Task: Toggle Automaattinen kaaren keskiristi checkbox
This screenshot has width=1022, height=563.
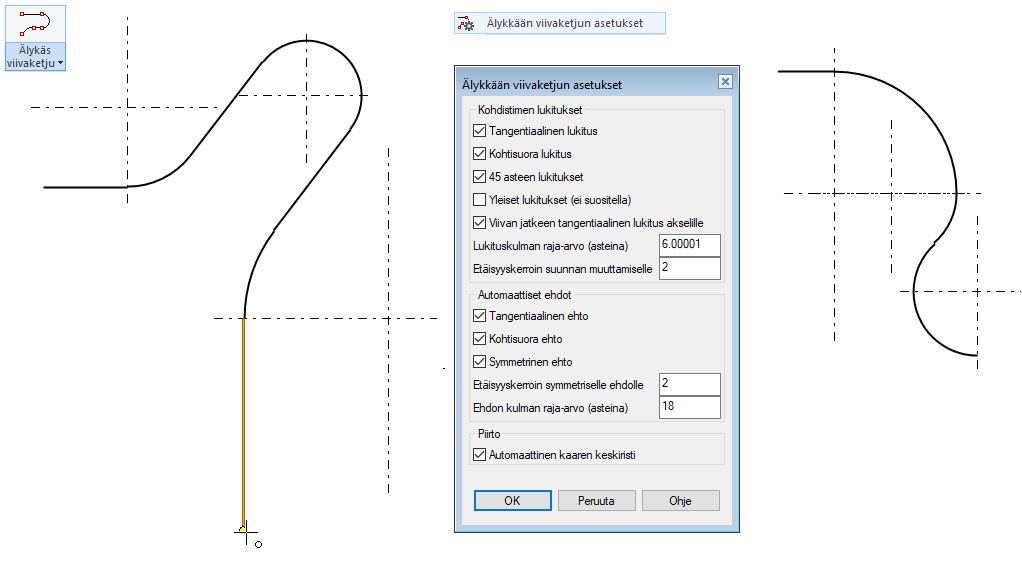Action: coord(480,455)
